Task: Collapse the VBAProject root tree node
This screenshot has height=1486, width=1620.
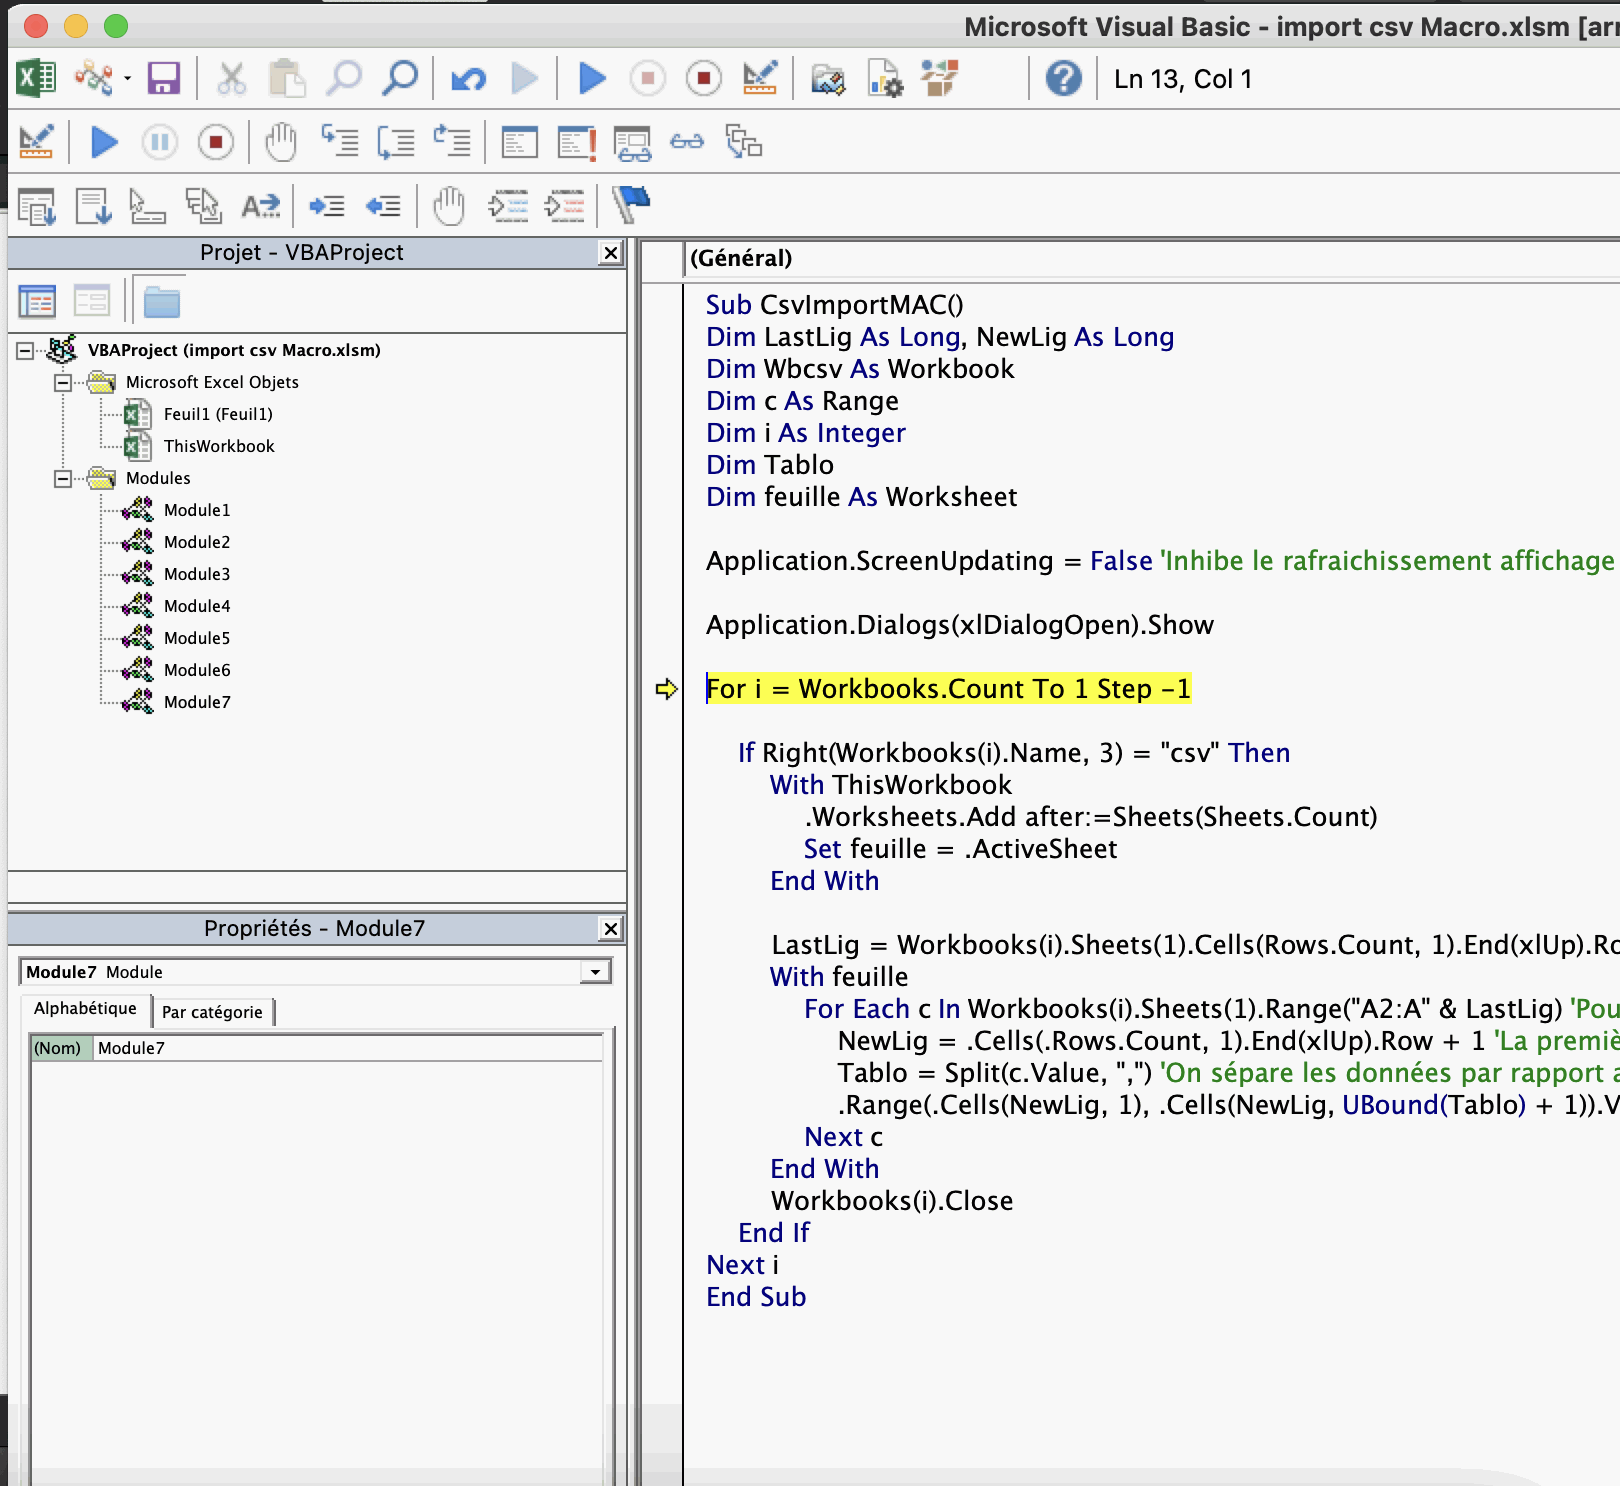Action: (25, 350)
